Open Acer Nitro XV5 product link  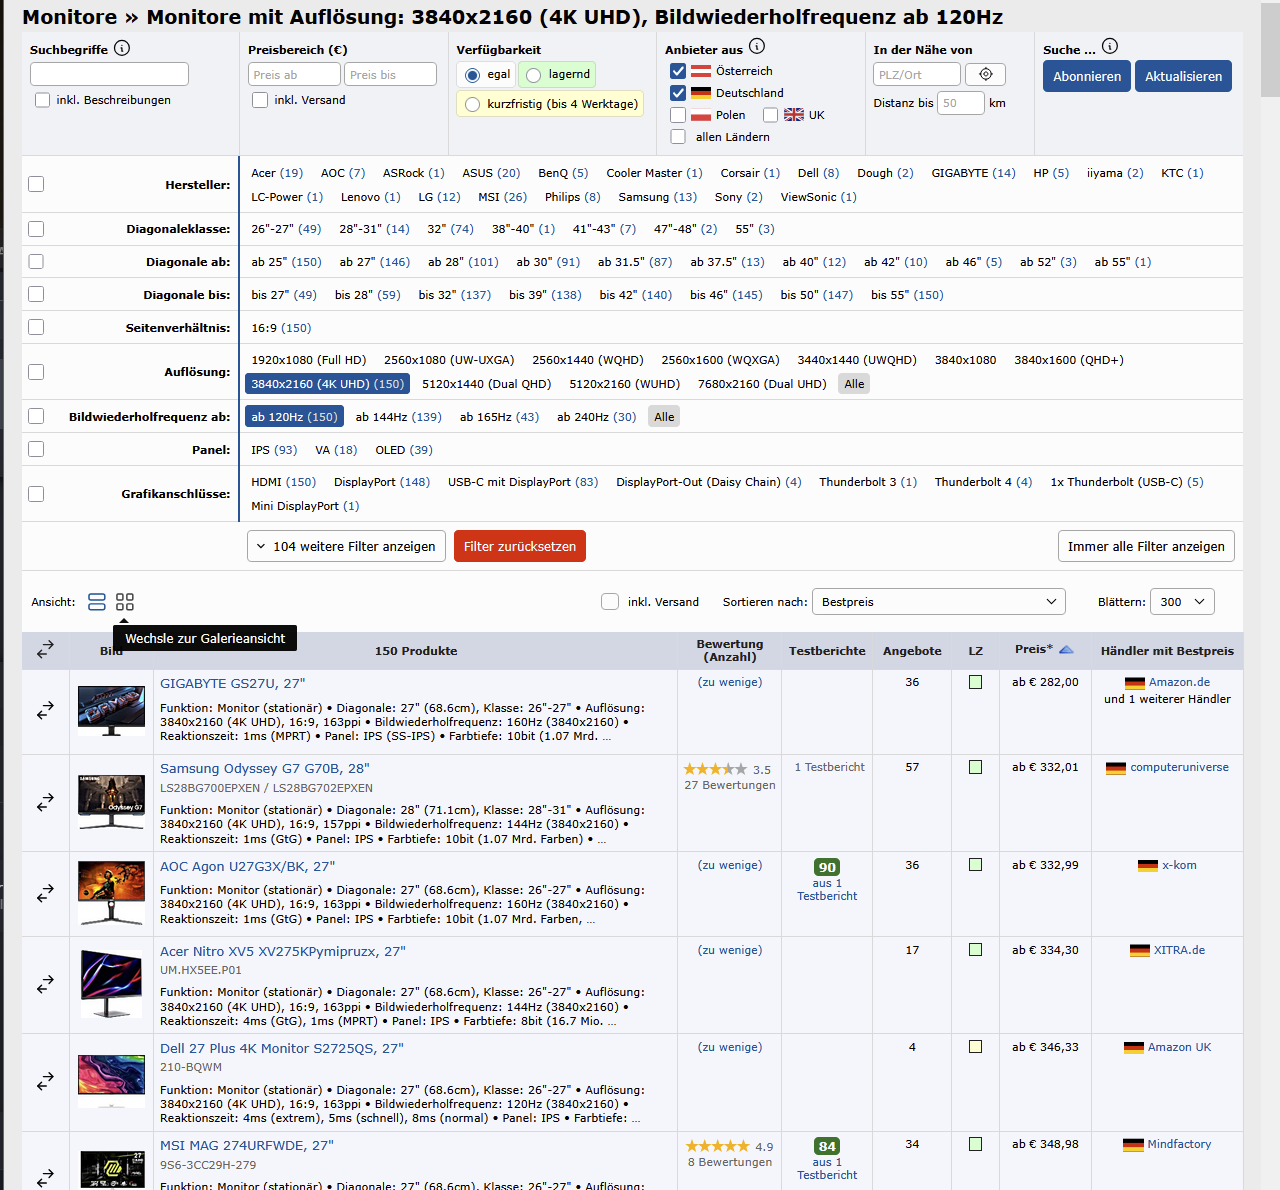coord(283,951)
